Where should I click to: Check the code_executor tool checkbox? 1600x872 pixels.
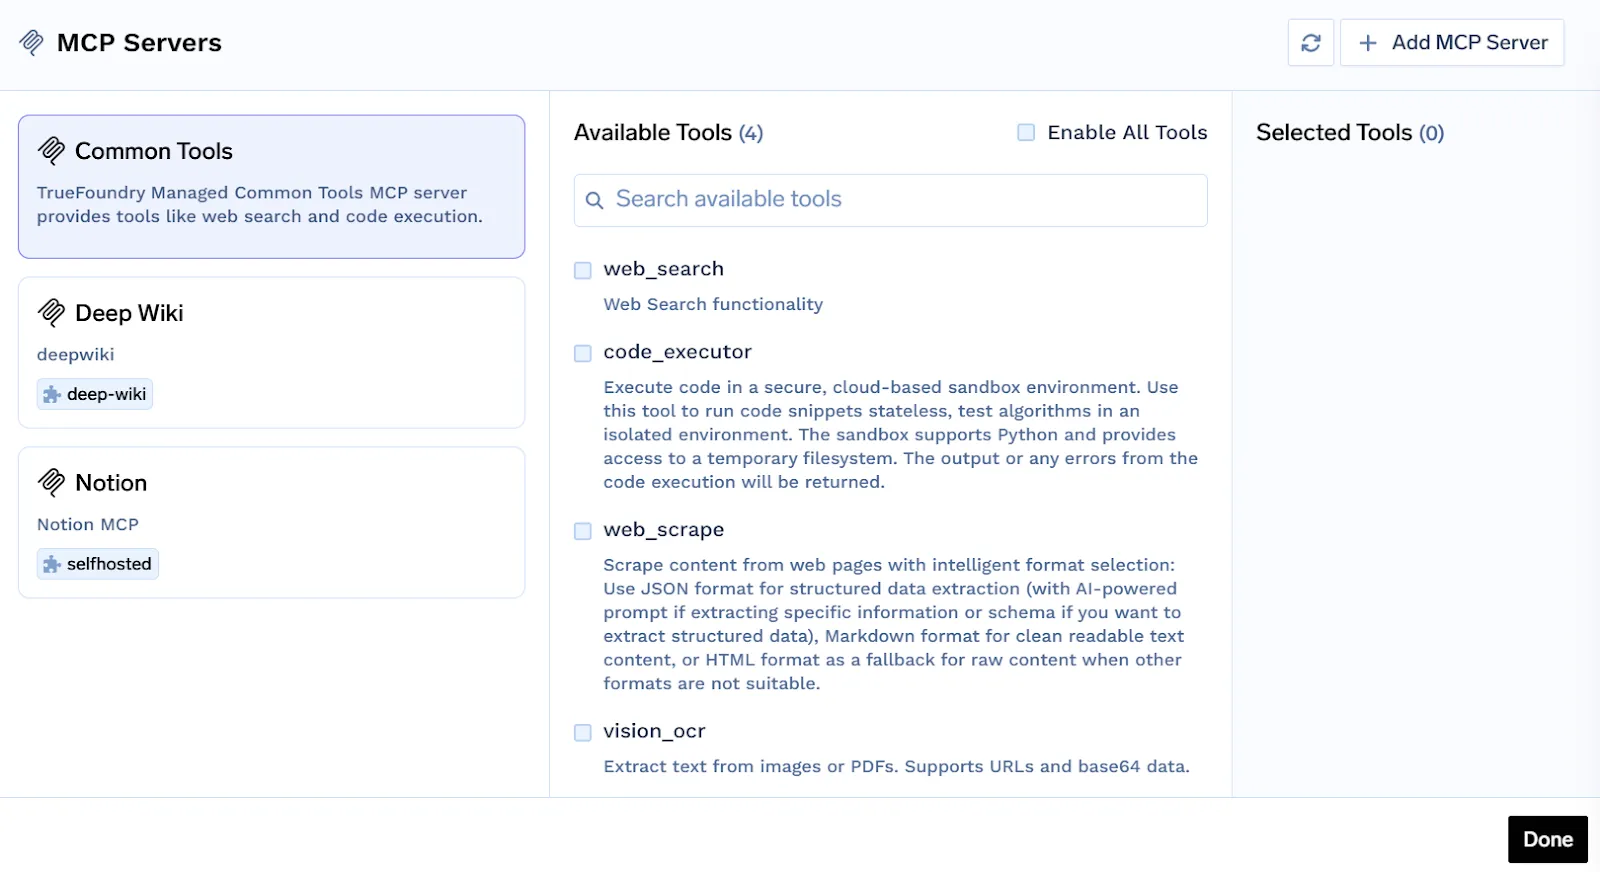(583, 353)
